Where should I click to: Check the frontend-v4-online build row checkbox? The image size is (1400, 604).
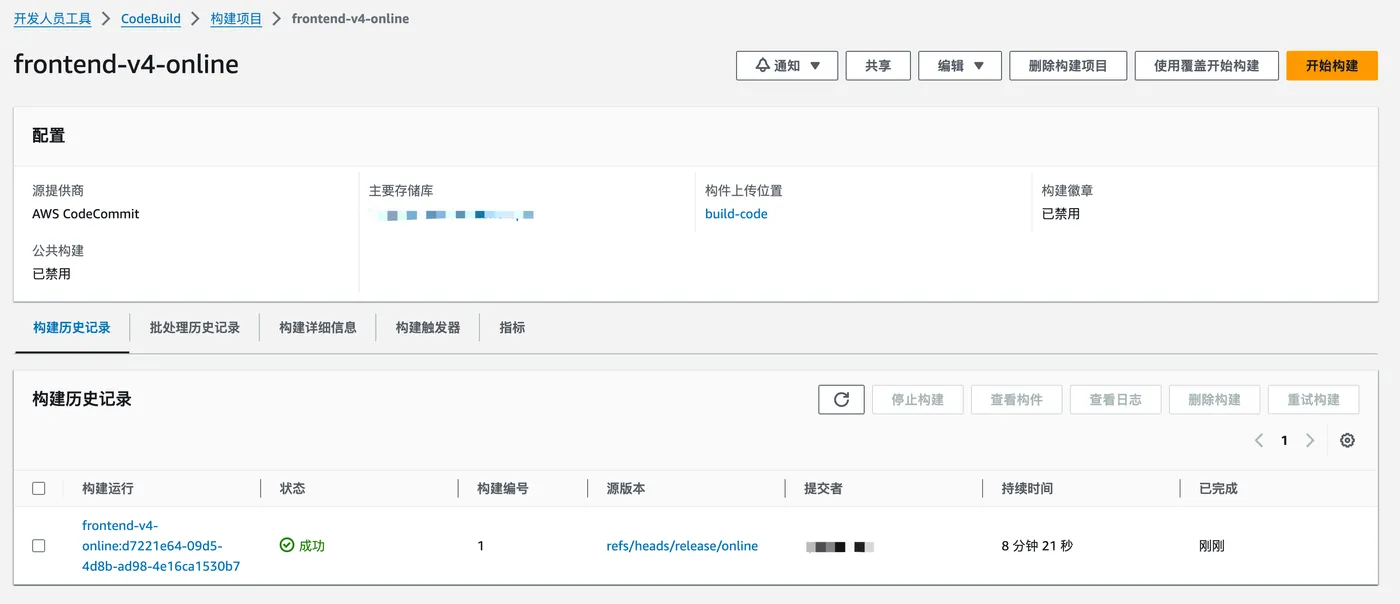point(39,546)
